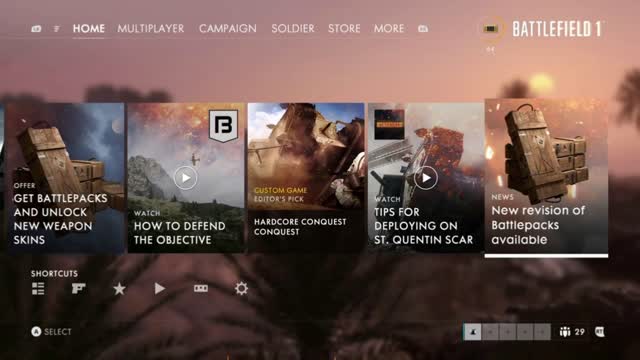
Task: Click the right bumper icon after MORE
Action: pos(423,29)
